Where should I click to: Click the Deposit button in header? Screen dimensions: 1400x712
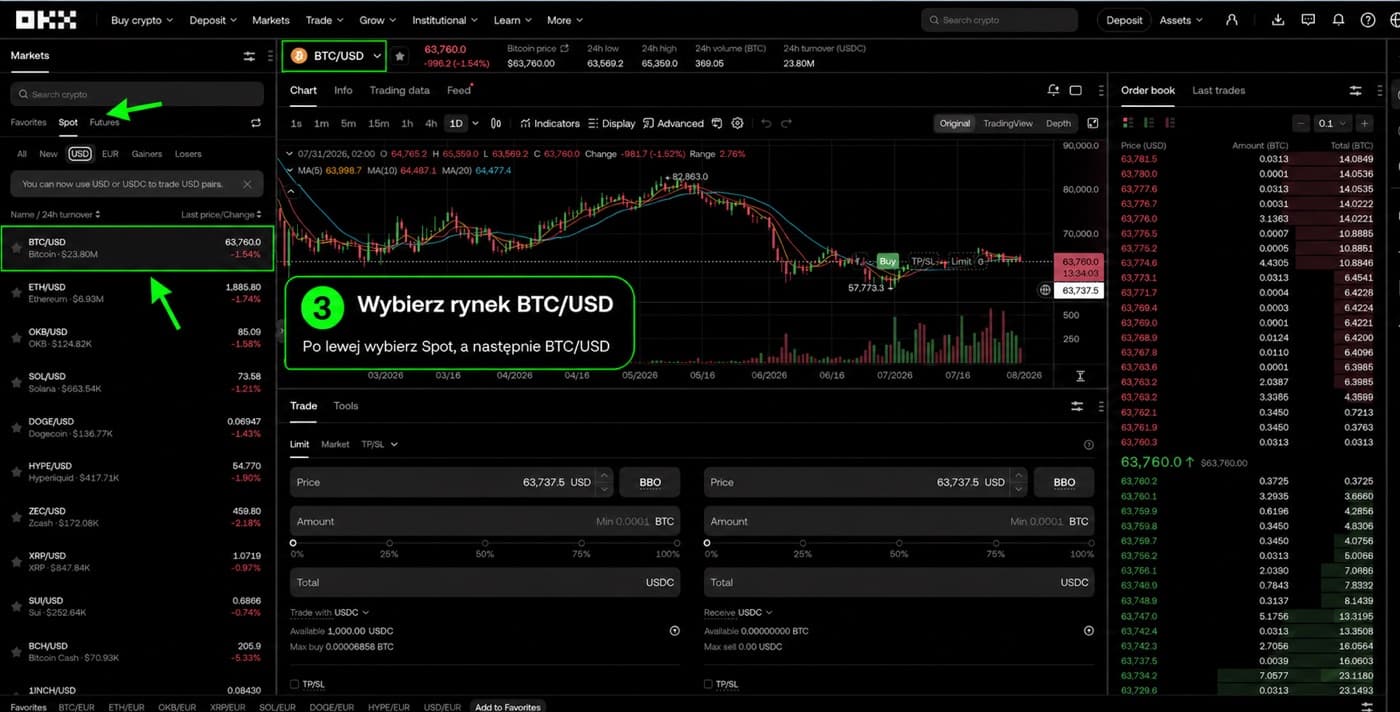point(1124,20)
